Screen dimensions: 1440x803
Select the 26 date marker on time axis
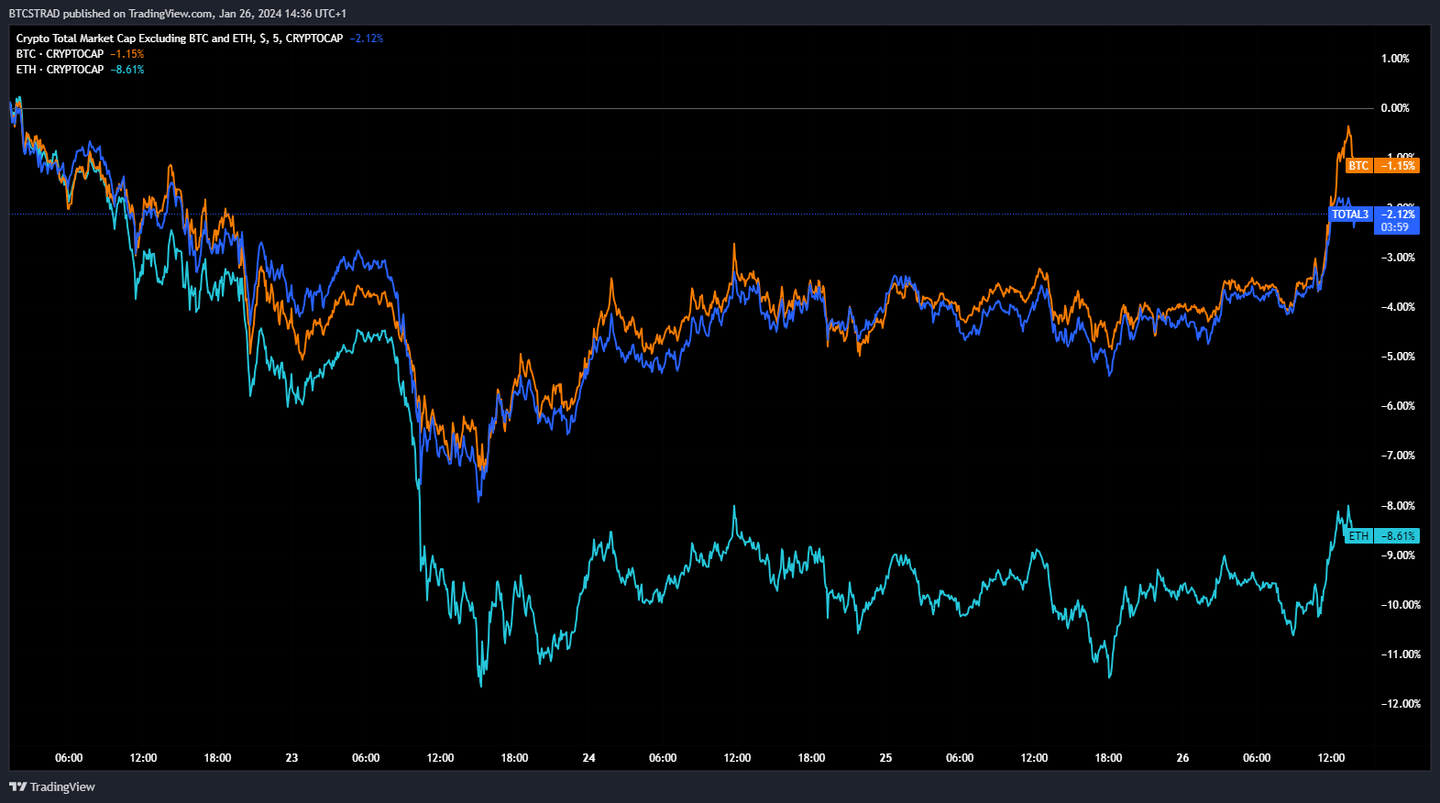click(x=1182, y=758)
